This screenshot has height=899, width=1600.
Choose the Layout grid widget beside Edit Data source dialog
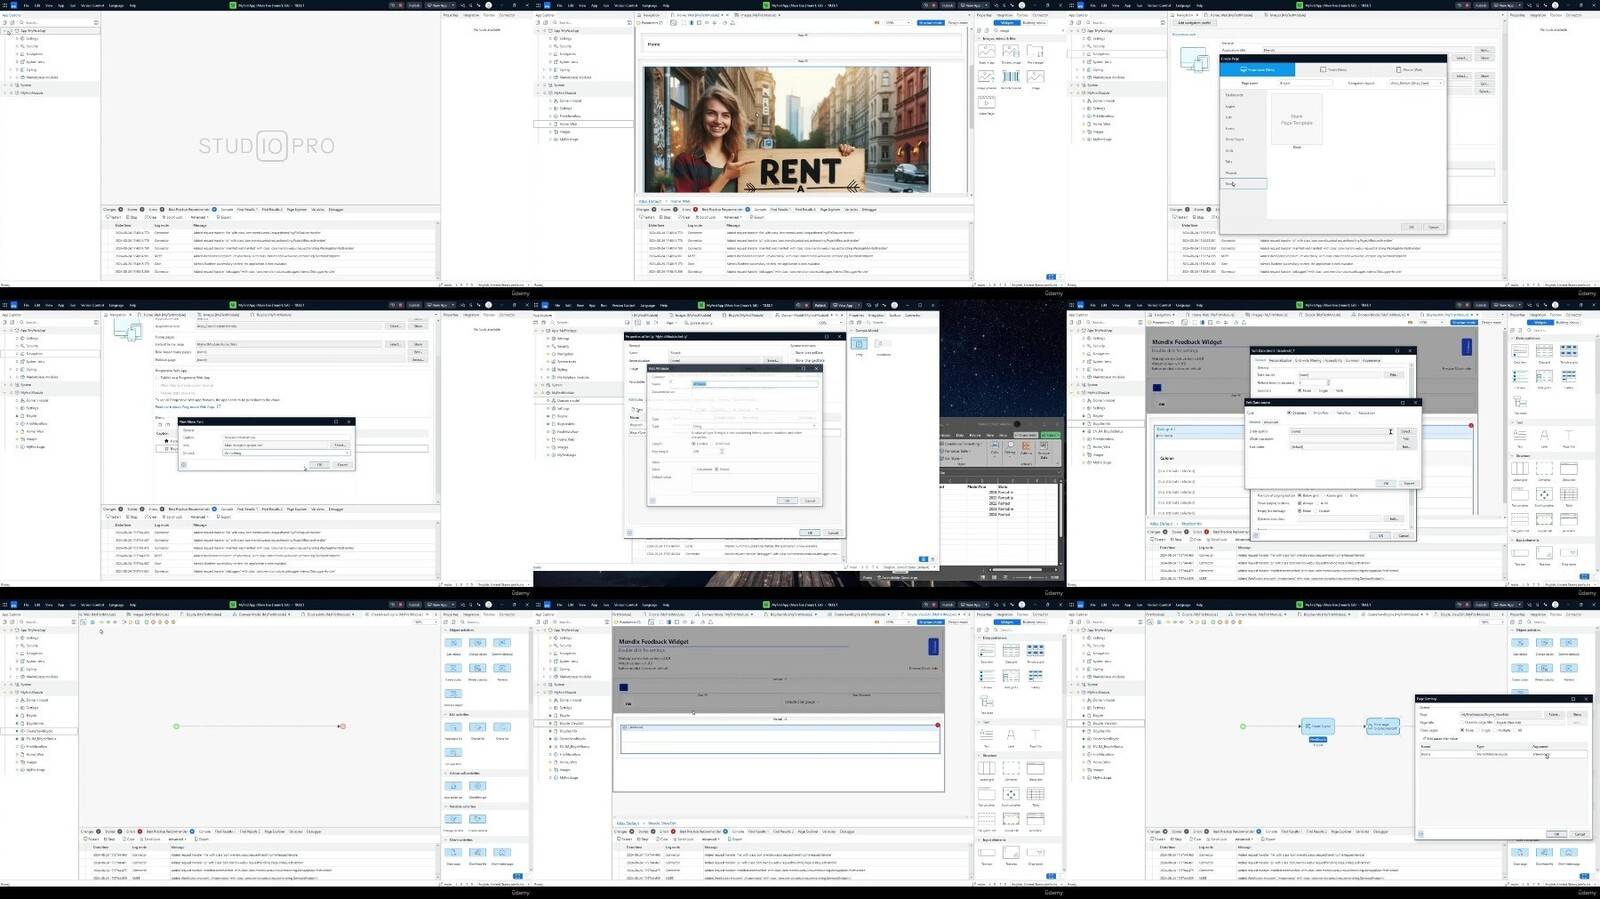tap(1520, 470)
